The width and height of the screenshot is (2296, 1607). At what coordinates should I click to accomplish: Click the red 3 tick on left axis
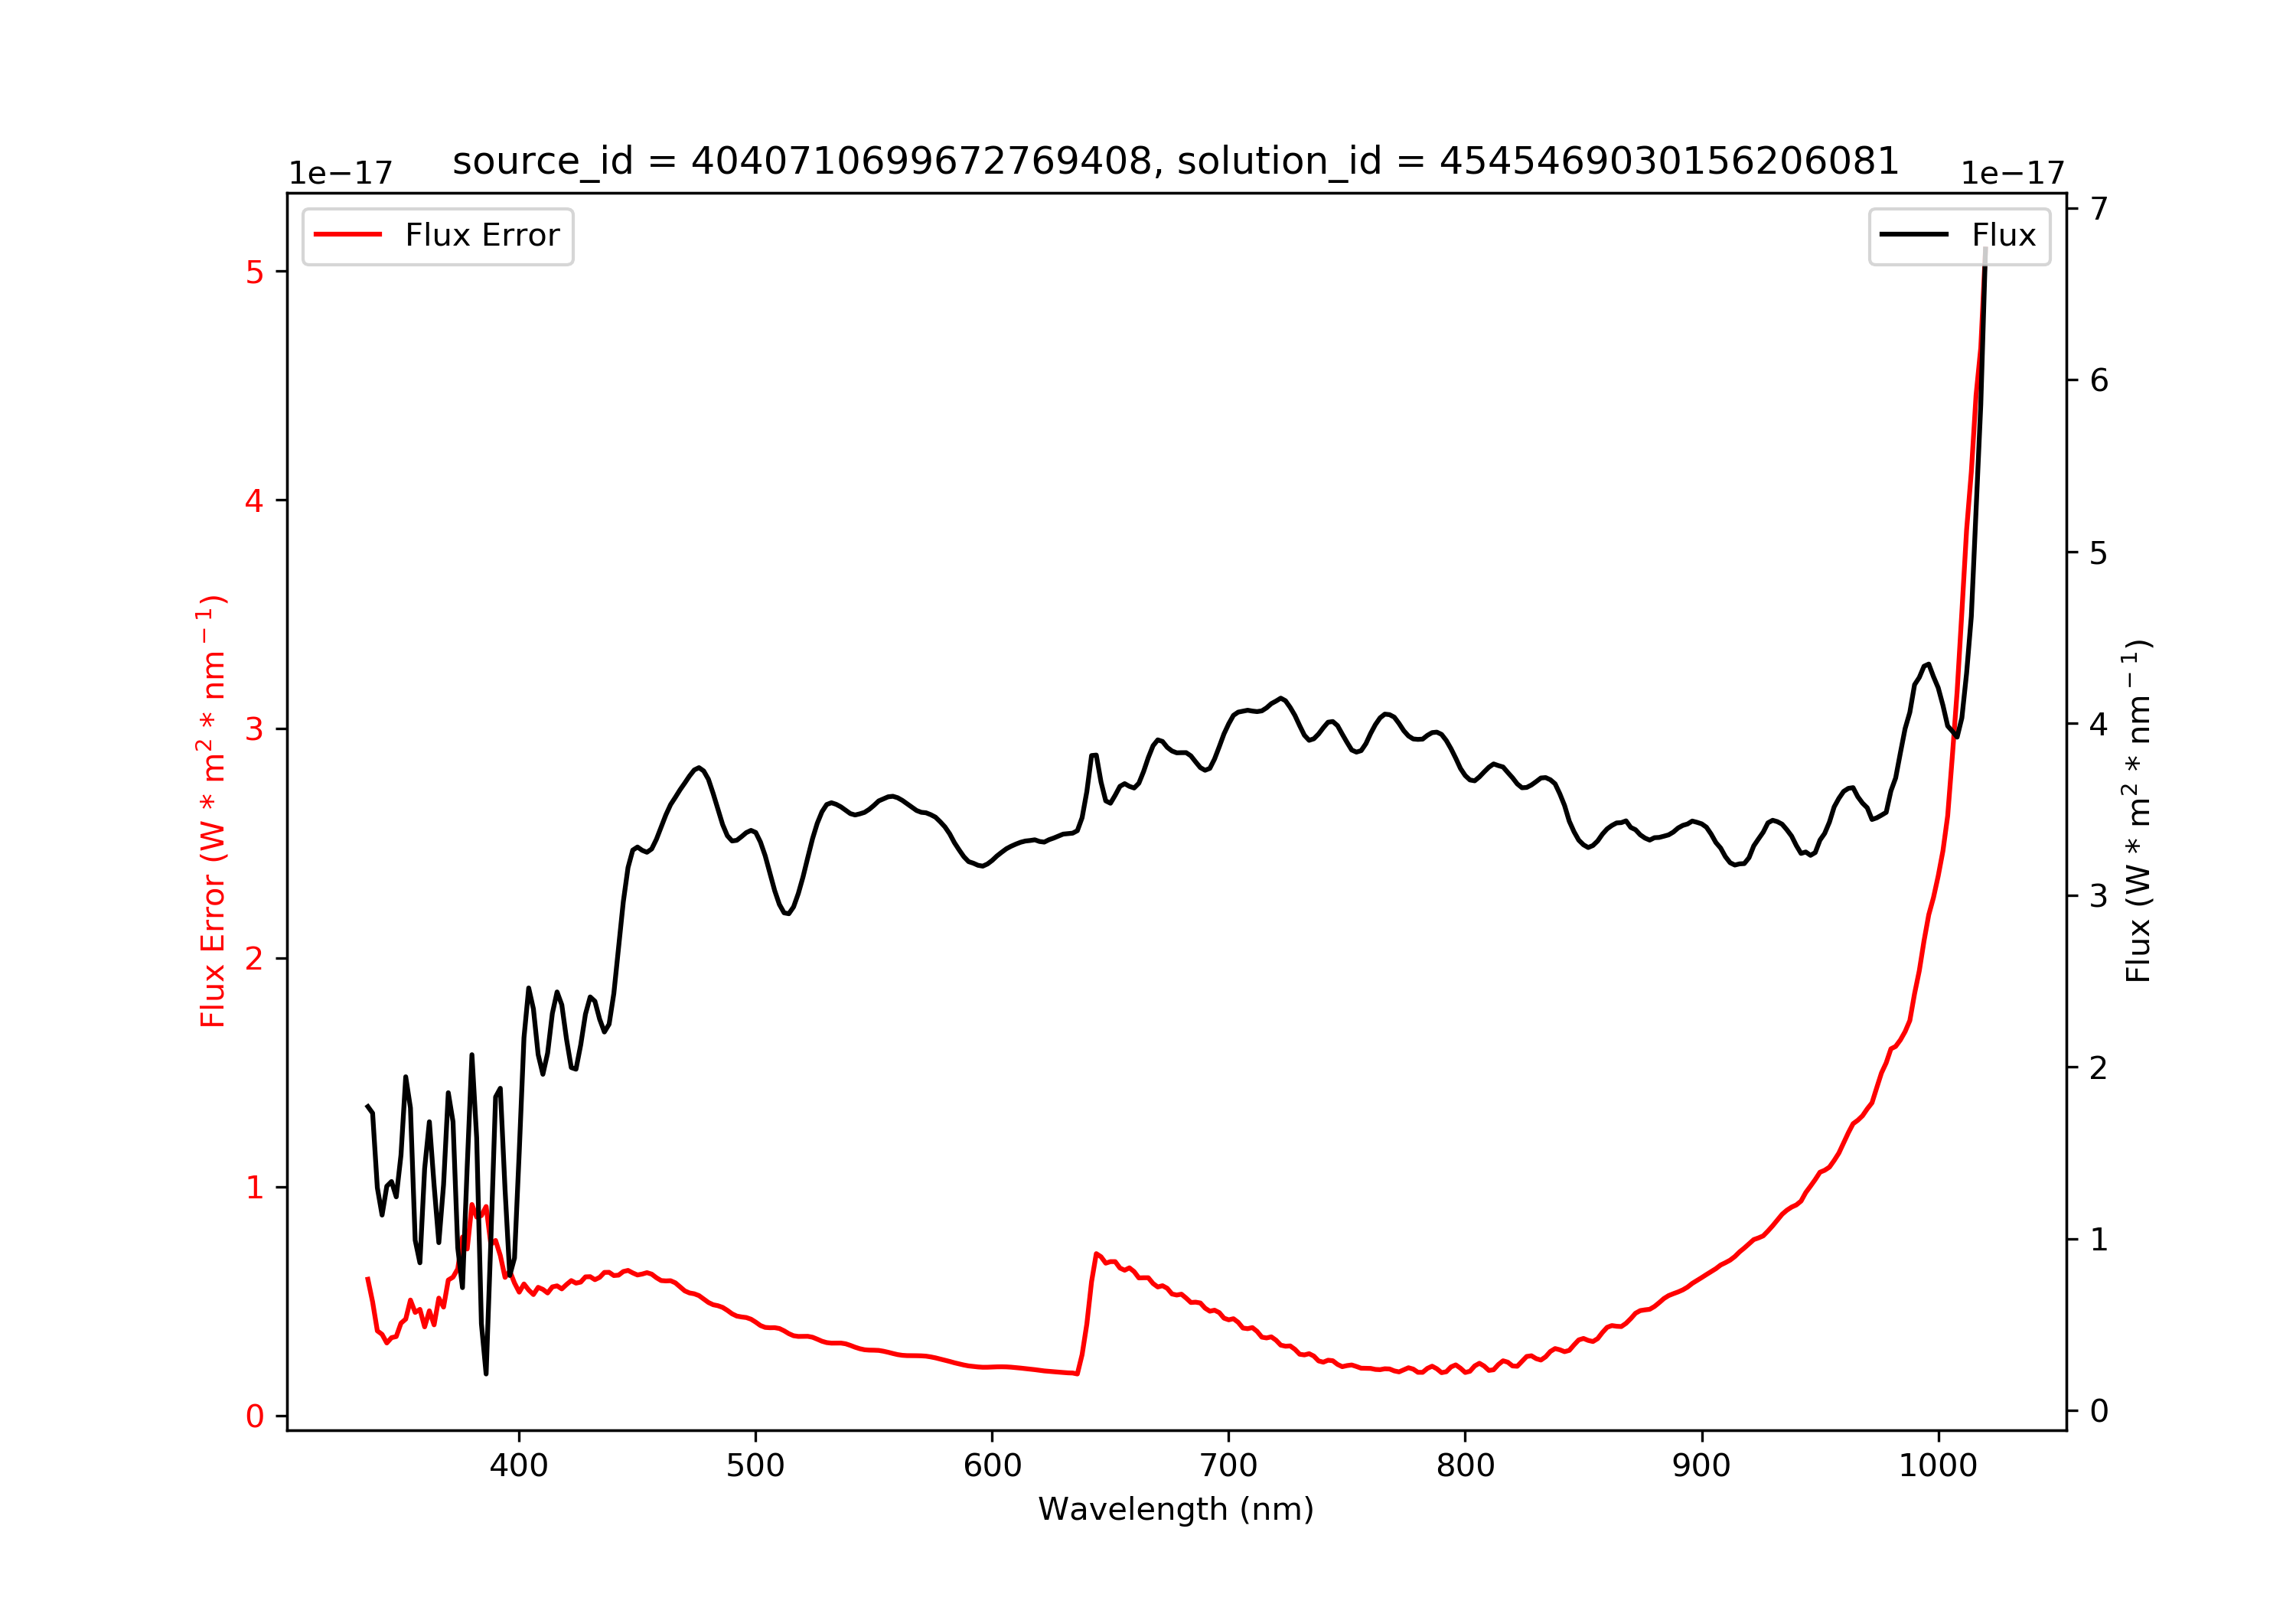pos(255,729)
